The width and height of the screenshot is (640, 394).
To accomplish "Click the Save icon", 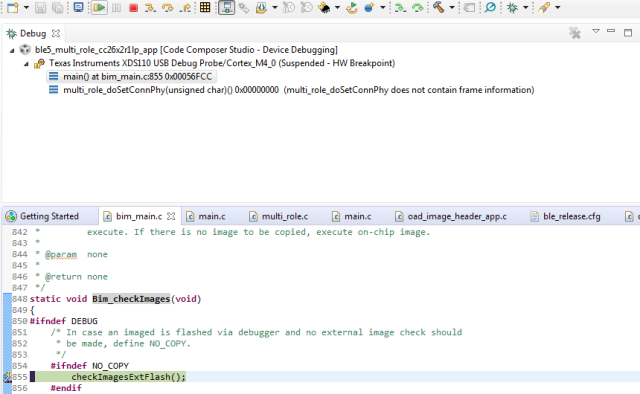I will 40,7.
